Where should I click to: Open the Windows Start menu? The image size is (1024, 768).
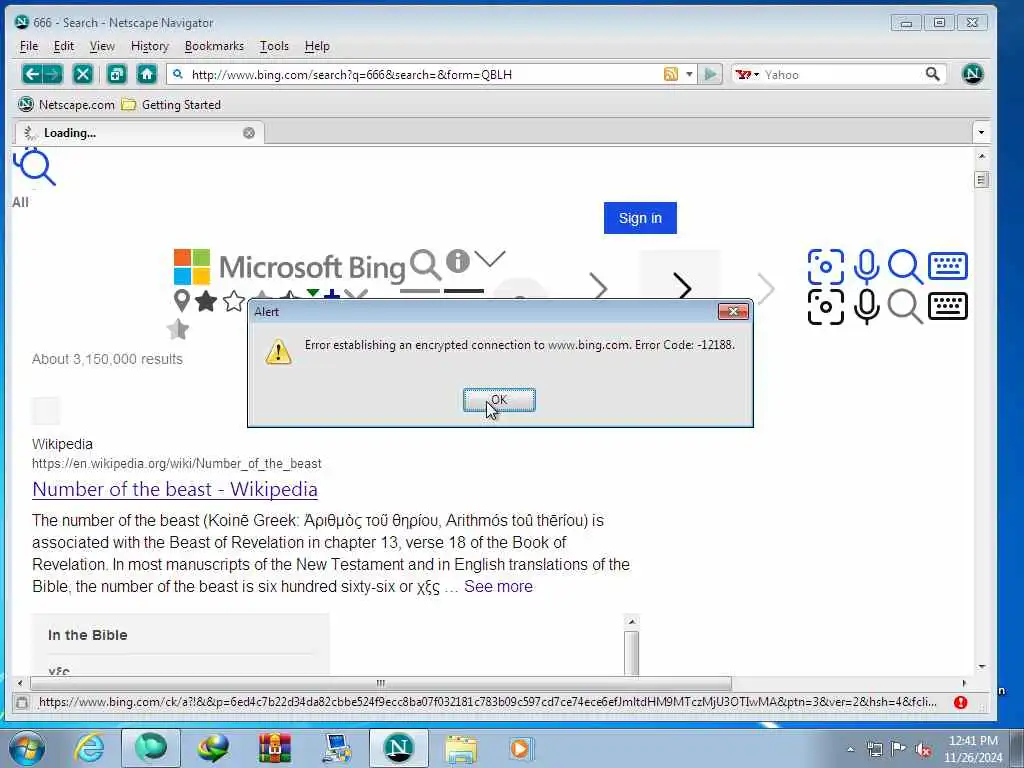click(26, 748)
